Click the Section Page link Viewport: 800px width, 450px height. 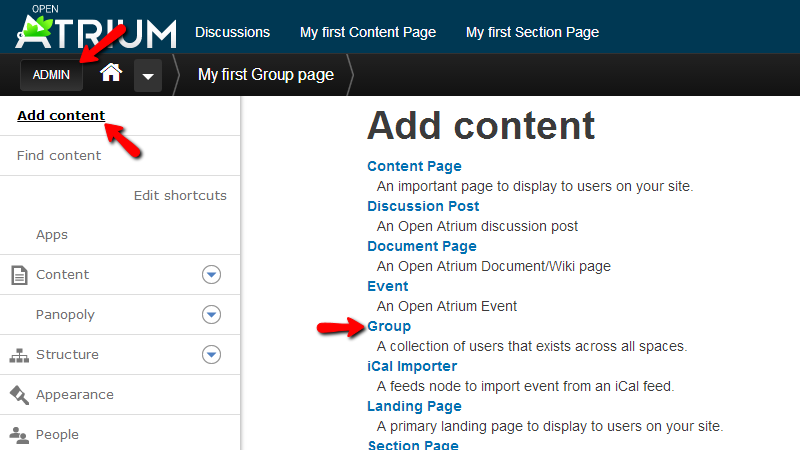click(413, 444)
